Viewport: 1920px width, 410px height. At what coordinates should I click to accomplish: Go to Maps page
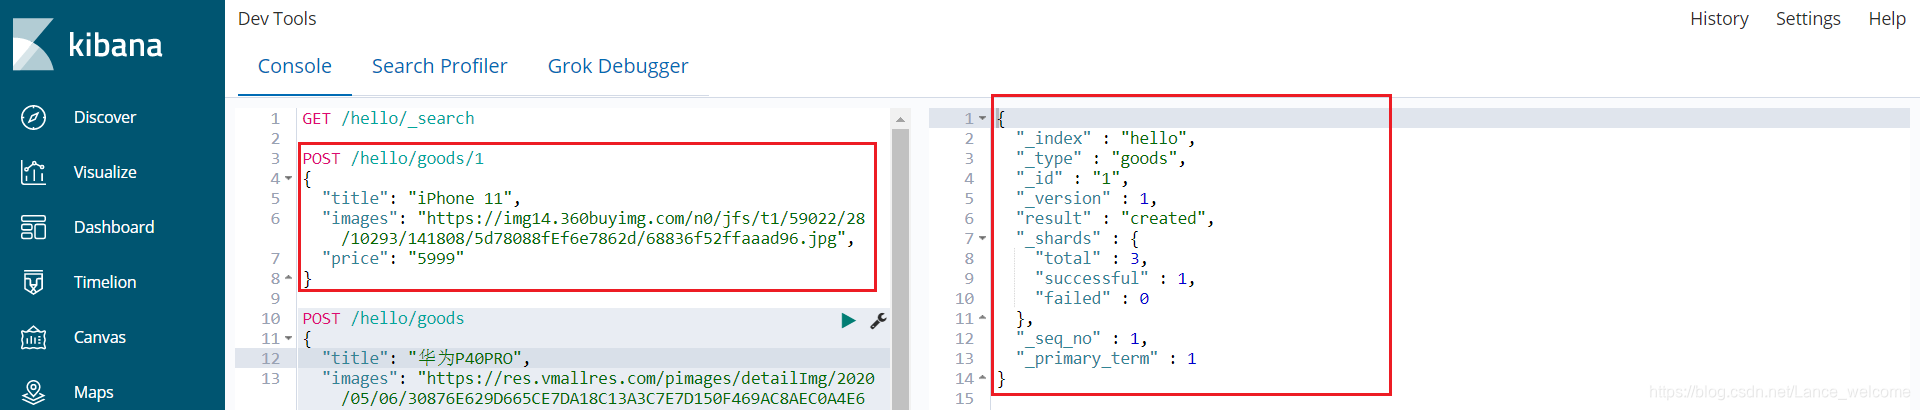coord(93,392)
